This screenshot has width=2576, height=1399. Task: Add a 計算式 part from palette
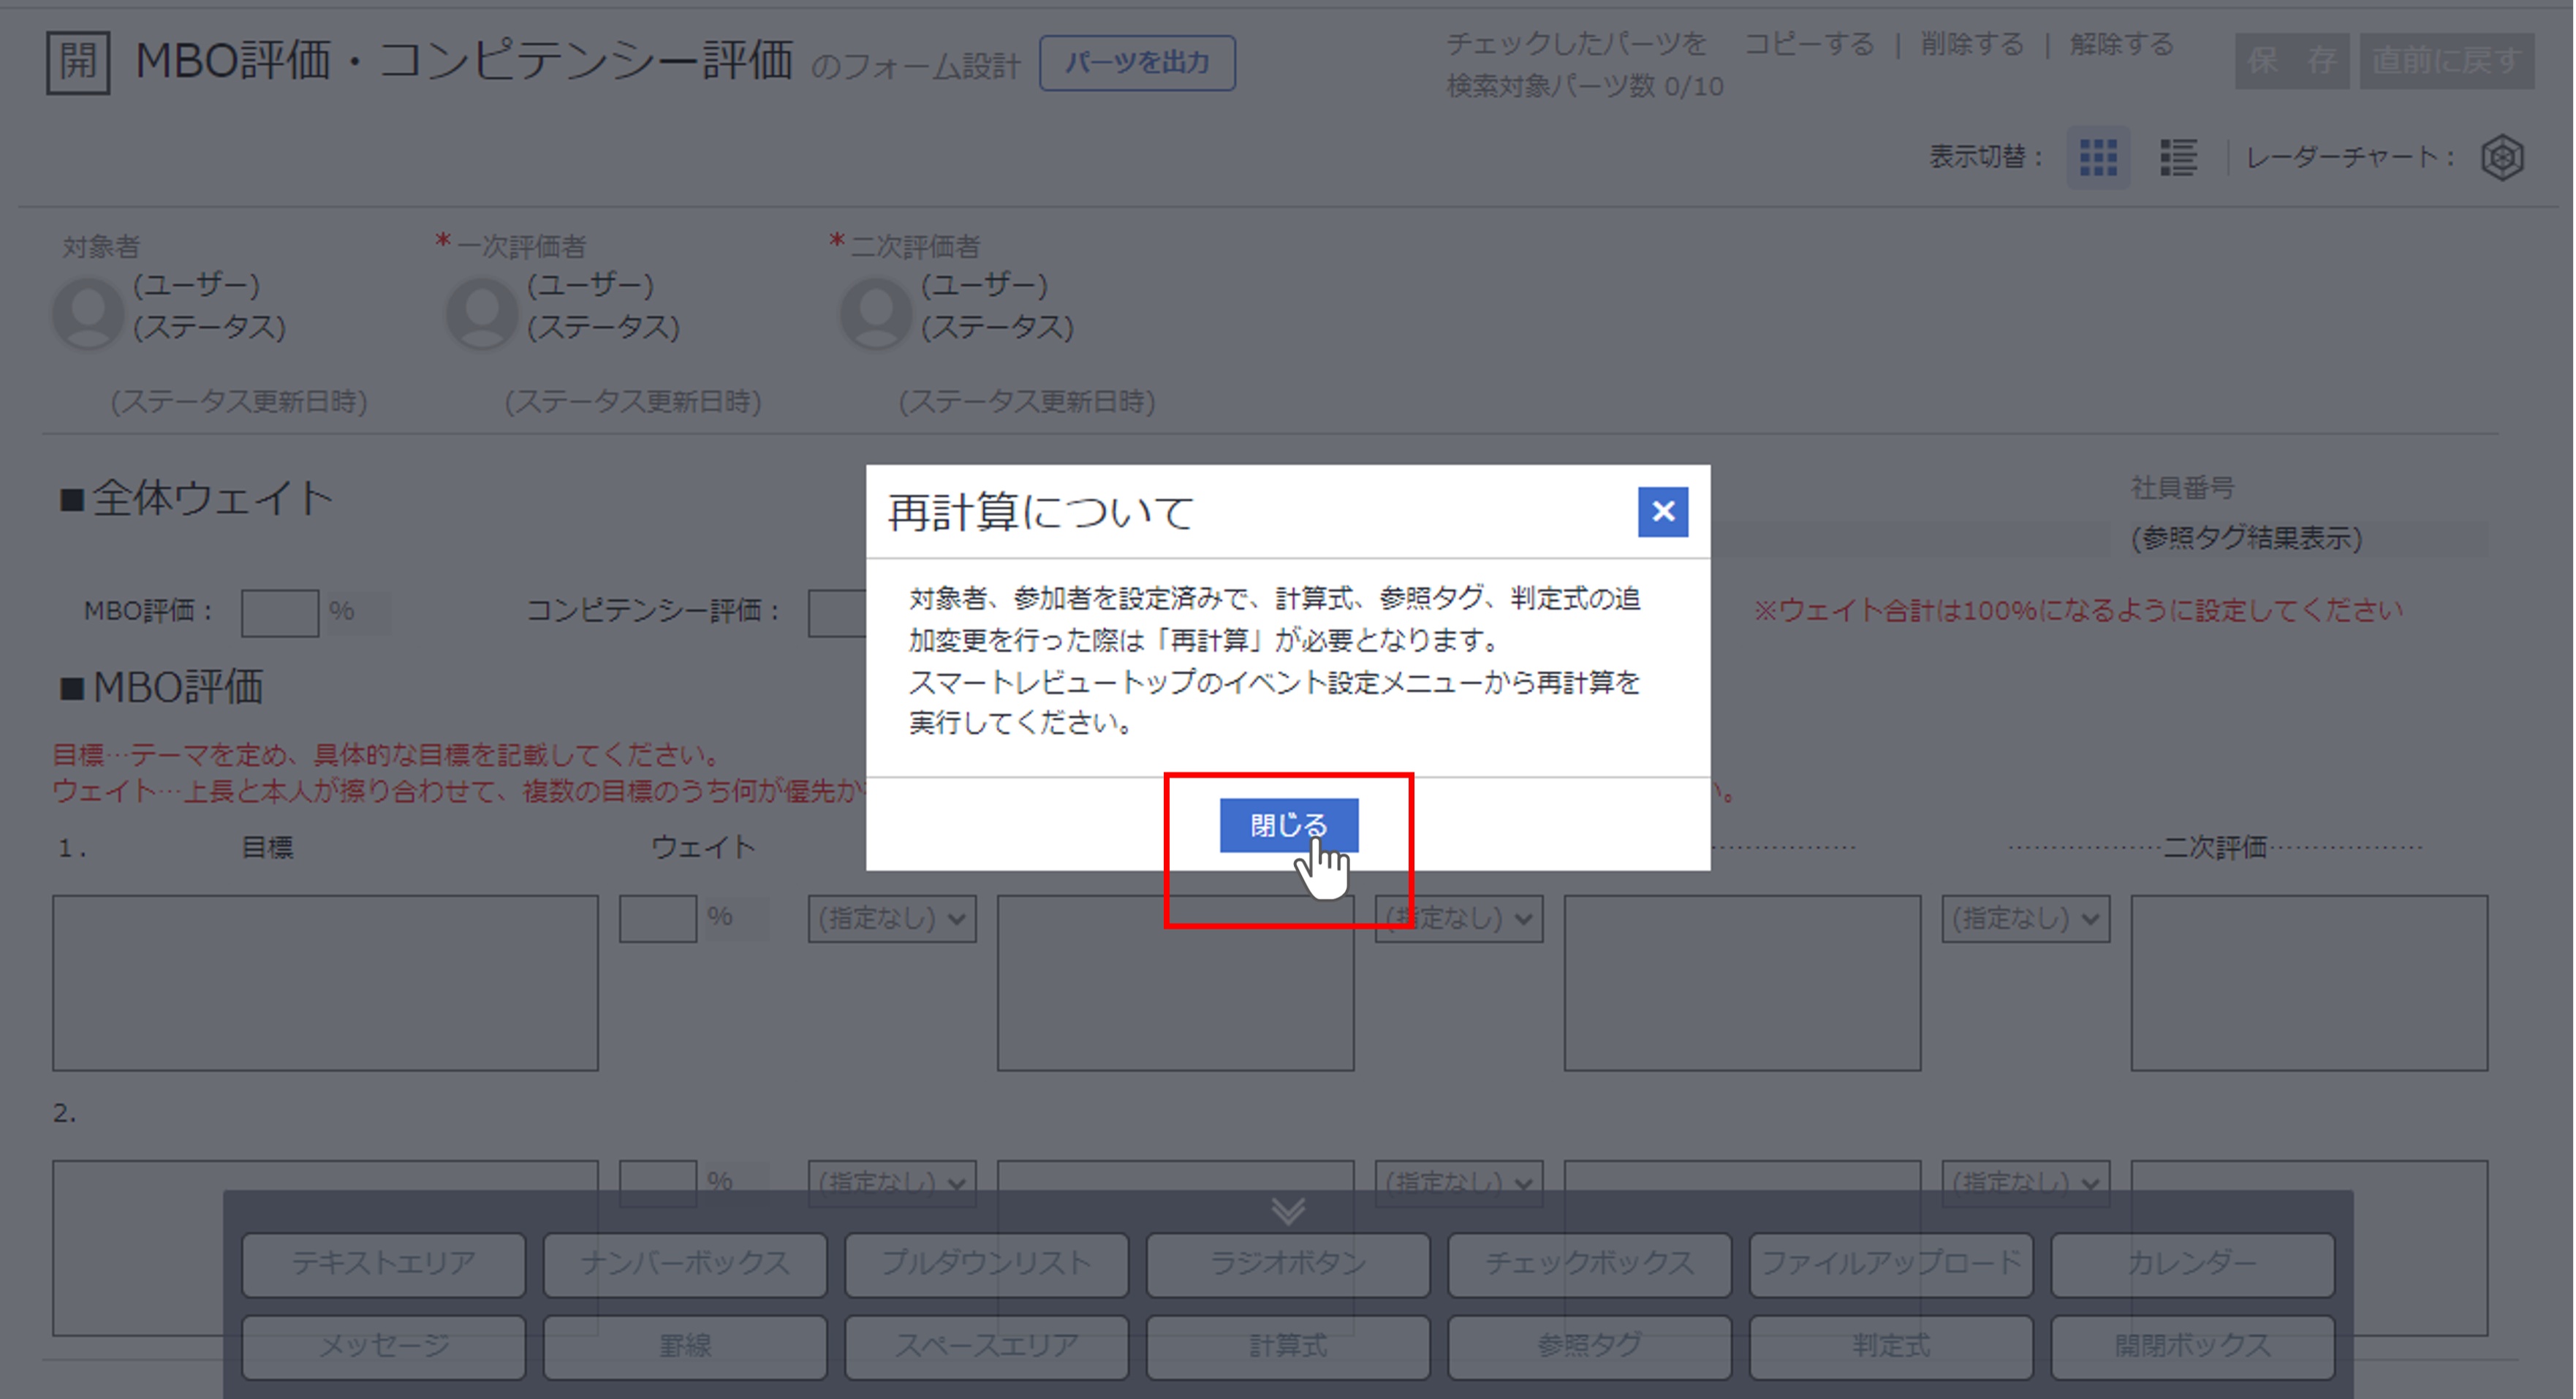1288,1346
